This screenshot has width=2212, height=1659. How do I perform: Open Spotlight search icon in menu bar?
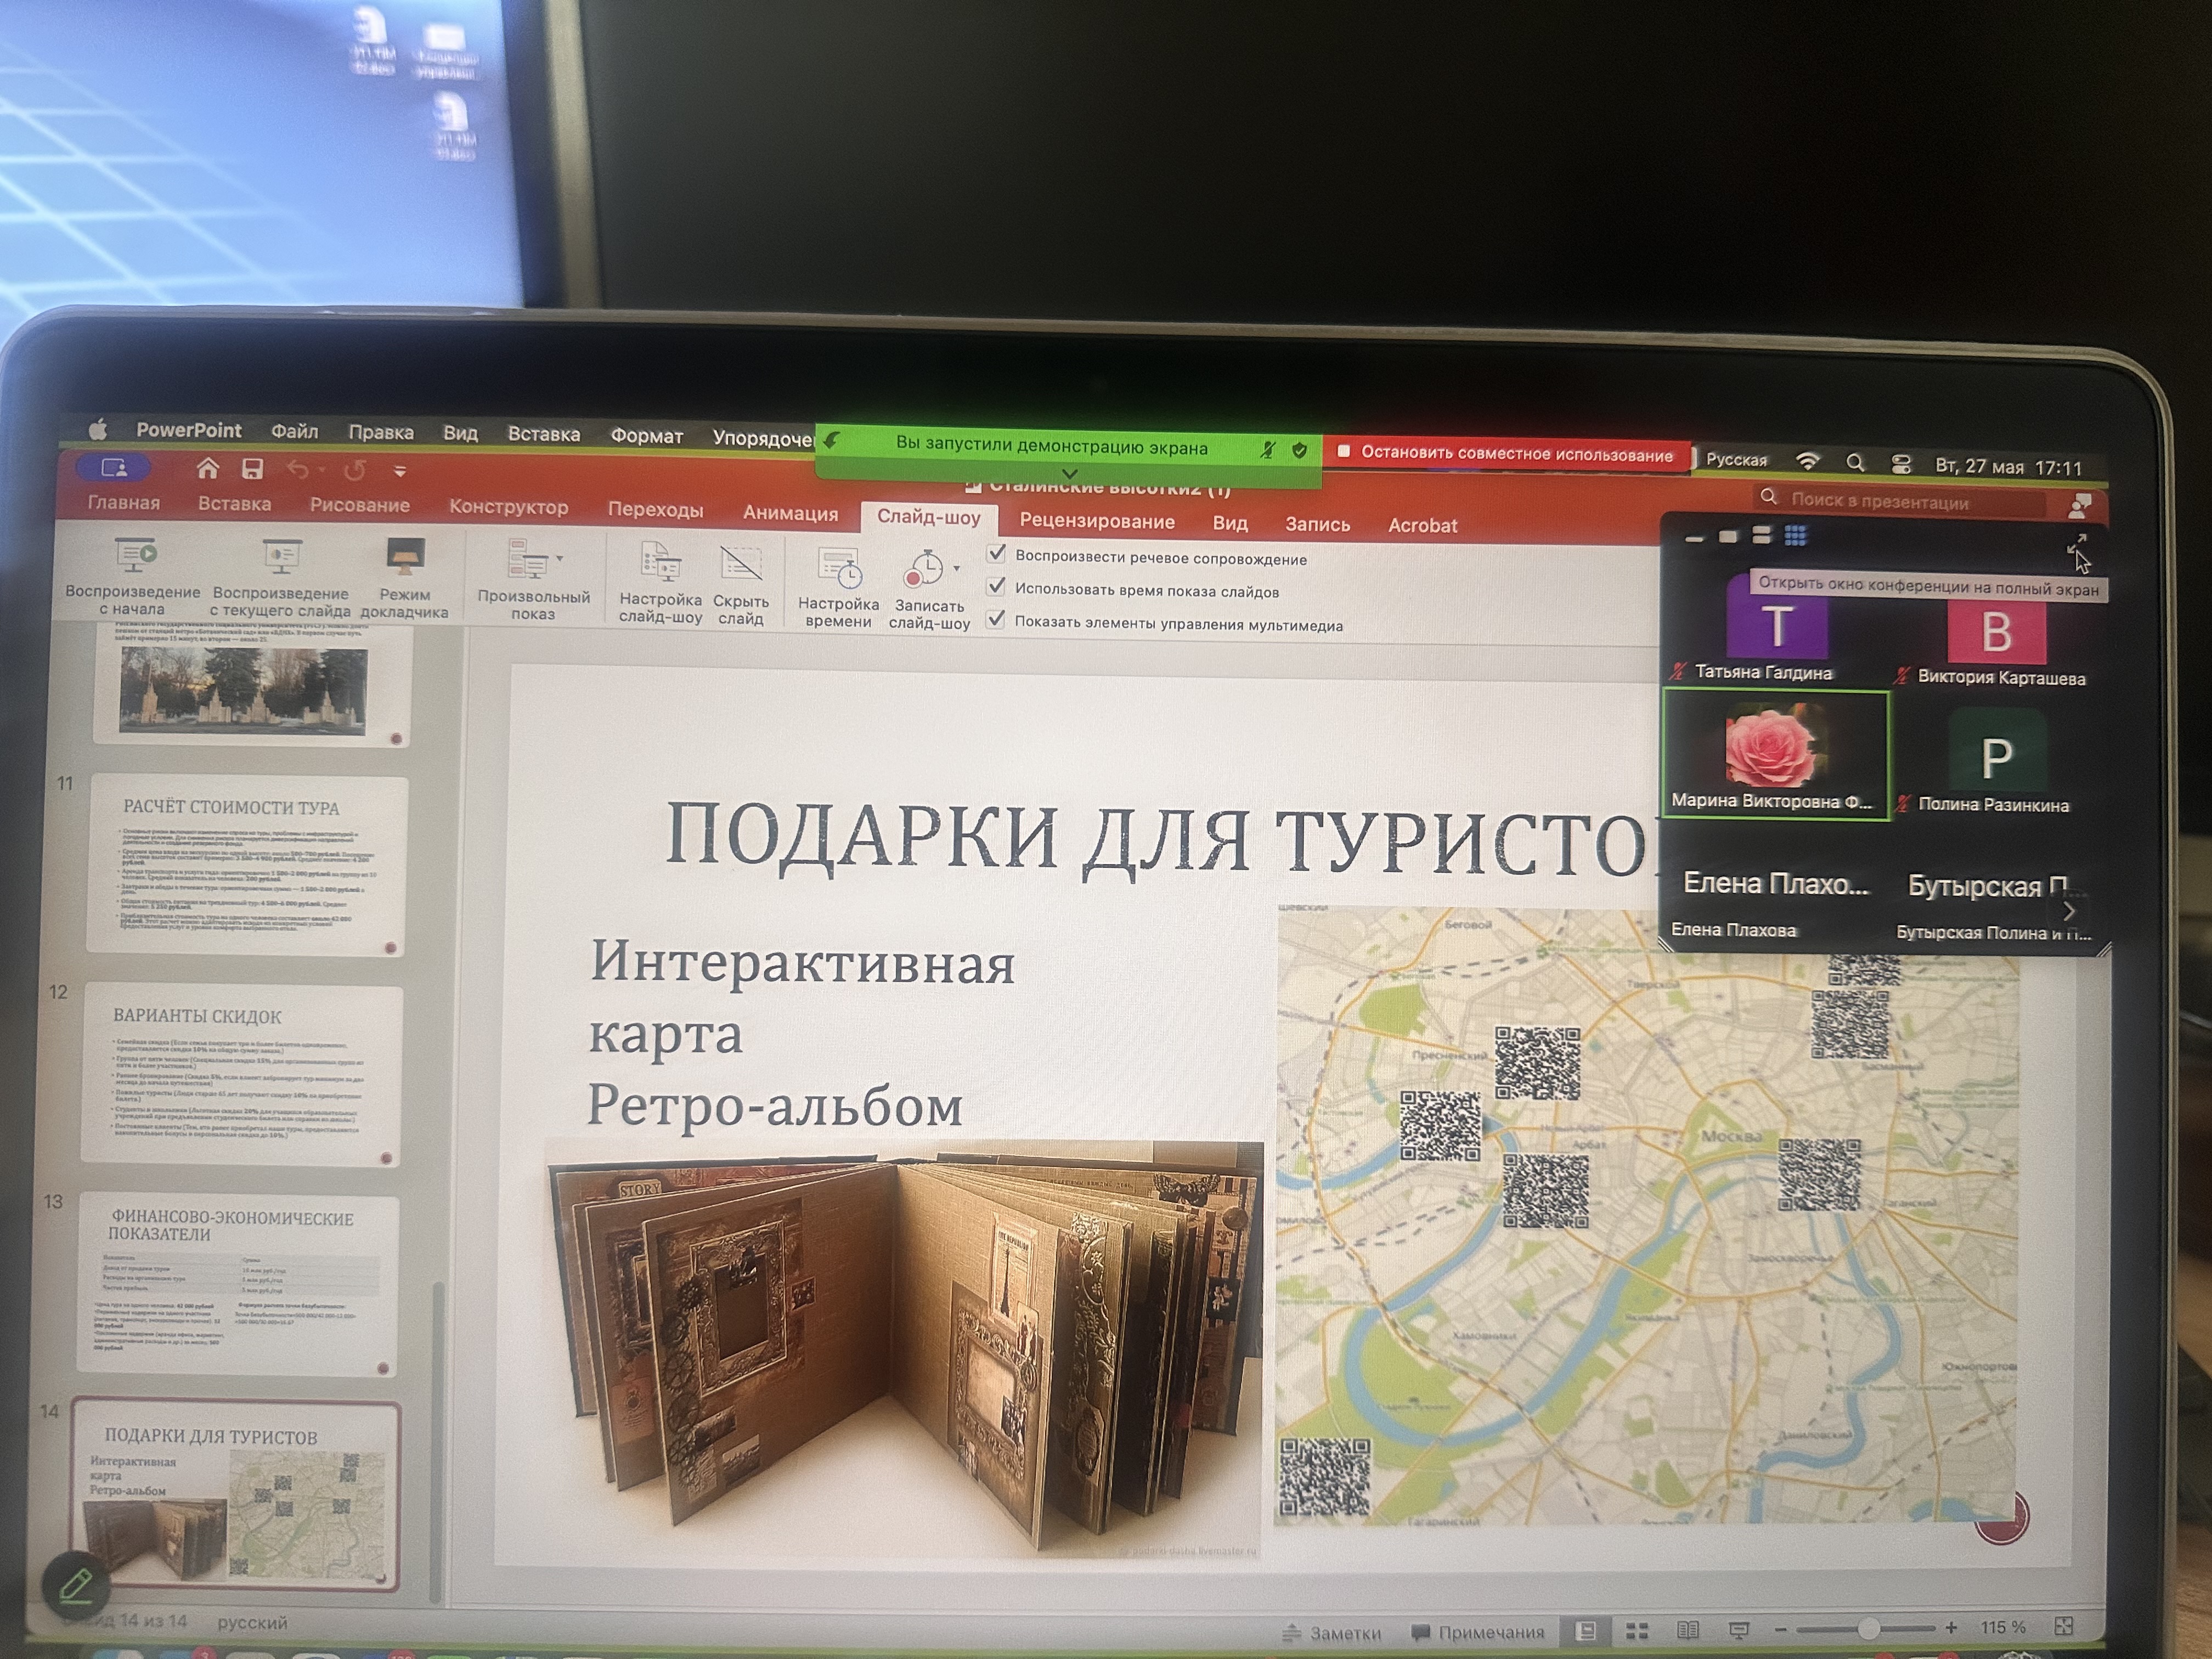point(1855,463)
